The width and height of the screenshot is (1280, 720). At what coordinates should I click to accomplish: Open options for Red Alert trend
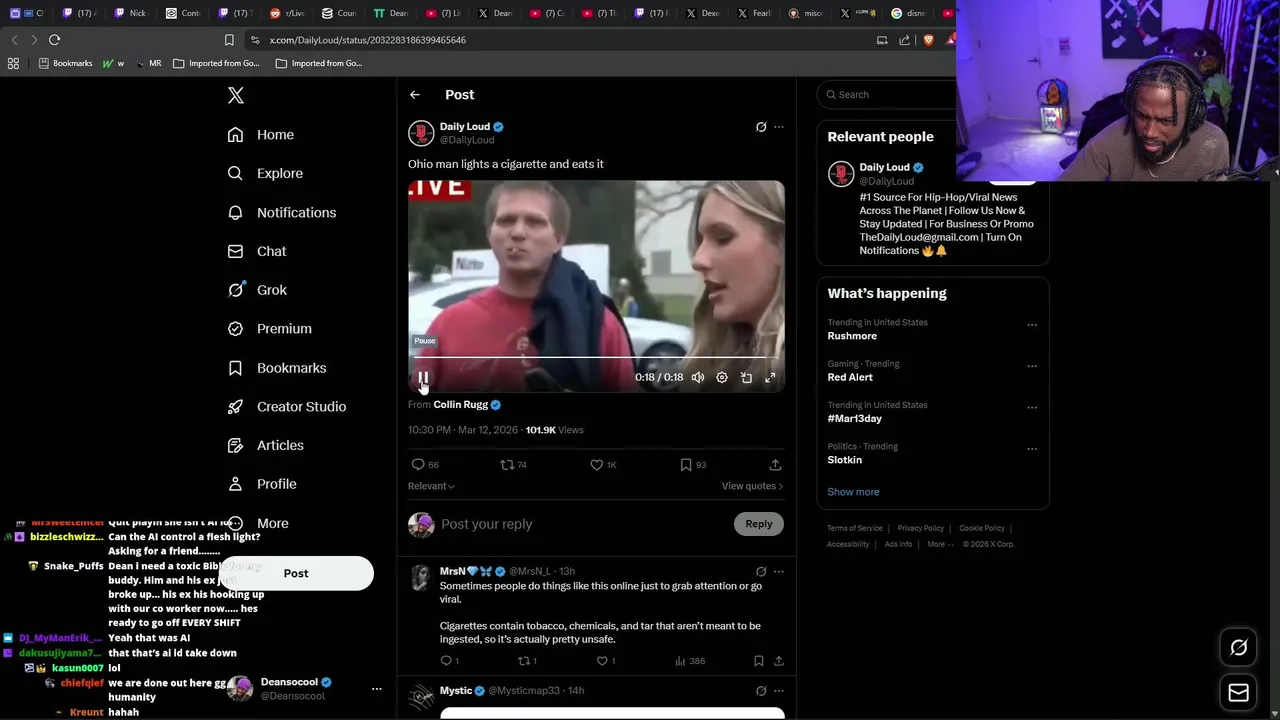pos(1032,366)
